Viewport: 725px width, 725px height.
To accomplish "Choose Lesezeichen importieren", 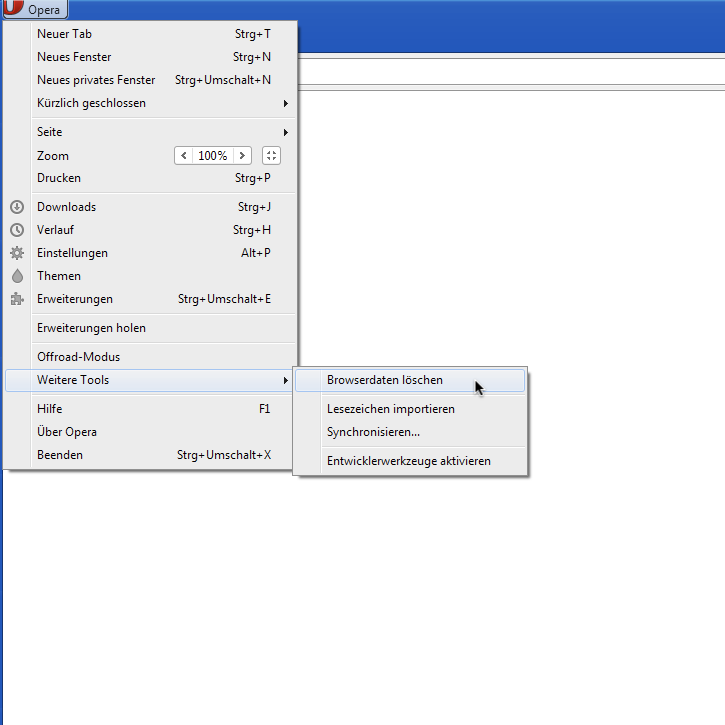I will click(410, 409).
